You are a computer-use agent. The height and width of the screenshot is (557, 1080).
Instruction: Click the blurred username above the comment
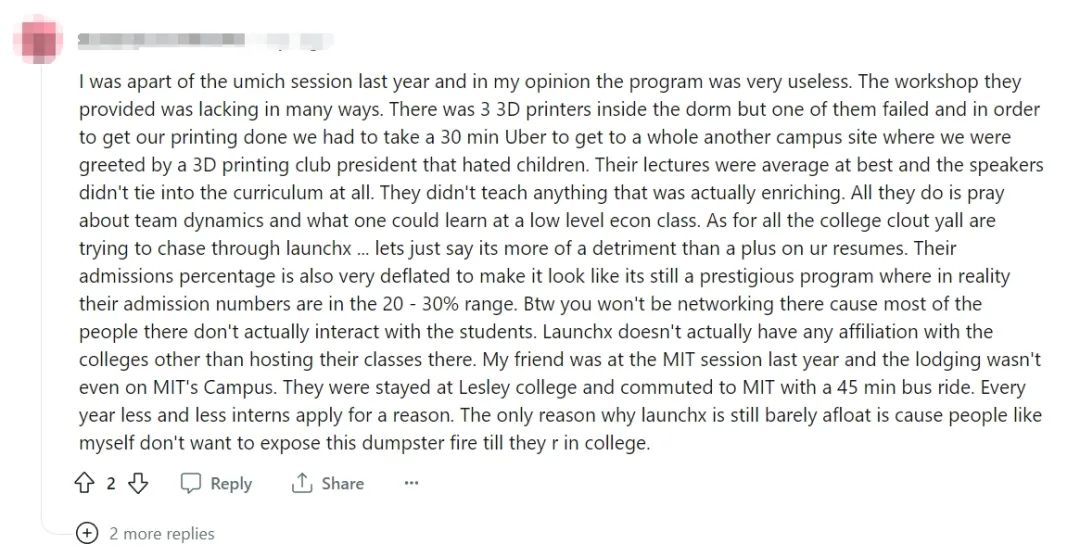[161, 41]
